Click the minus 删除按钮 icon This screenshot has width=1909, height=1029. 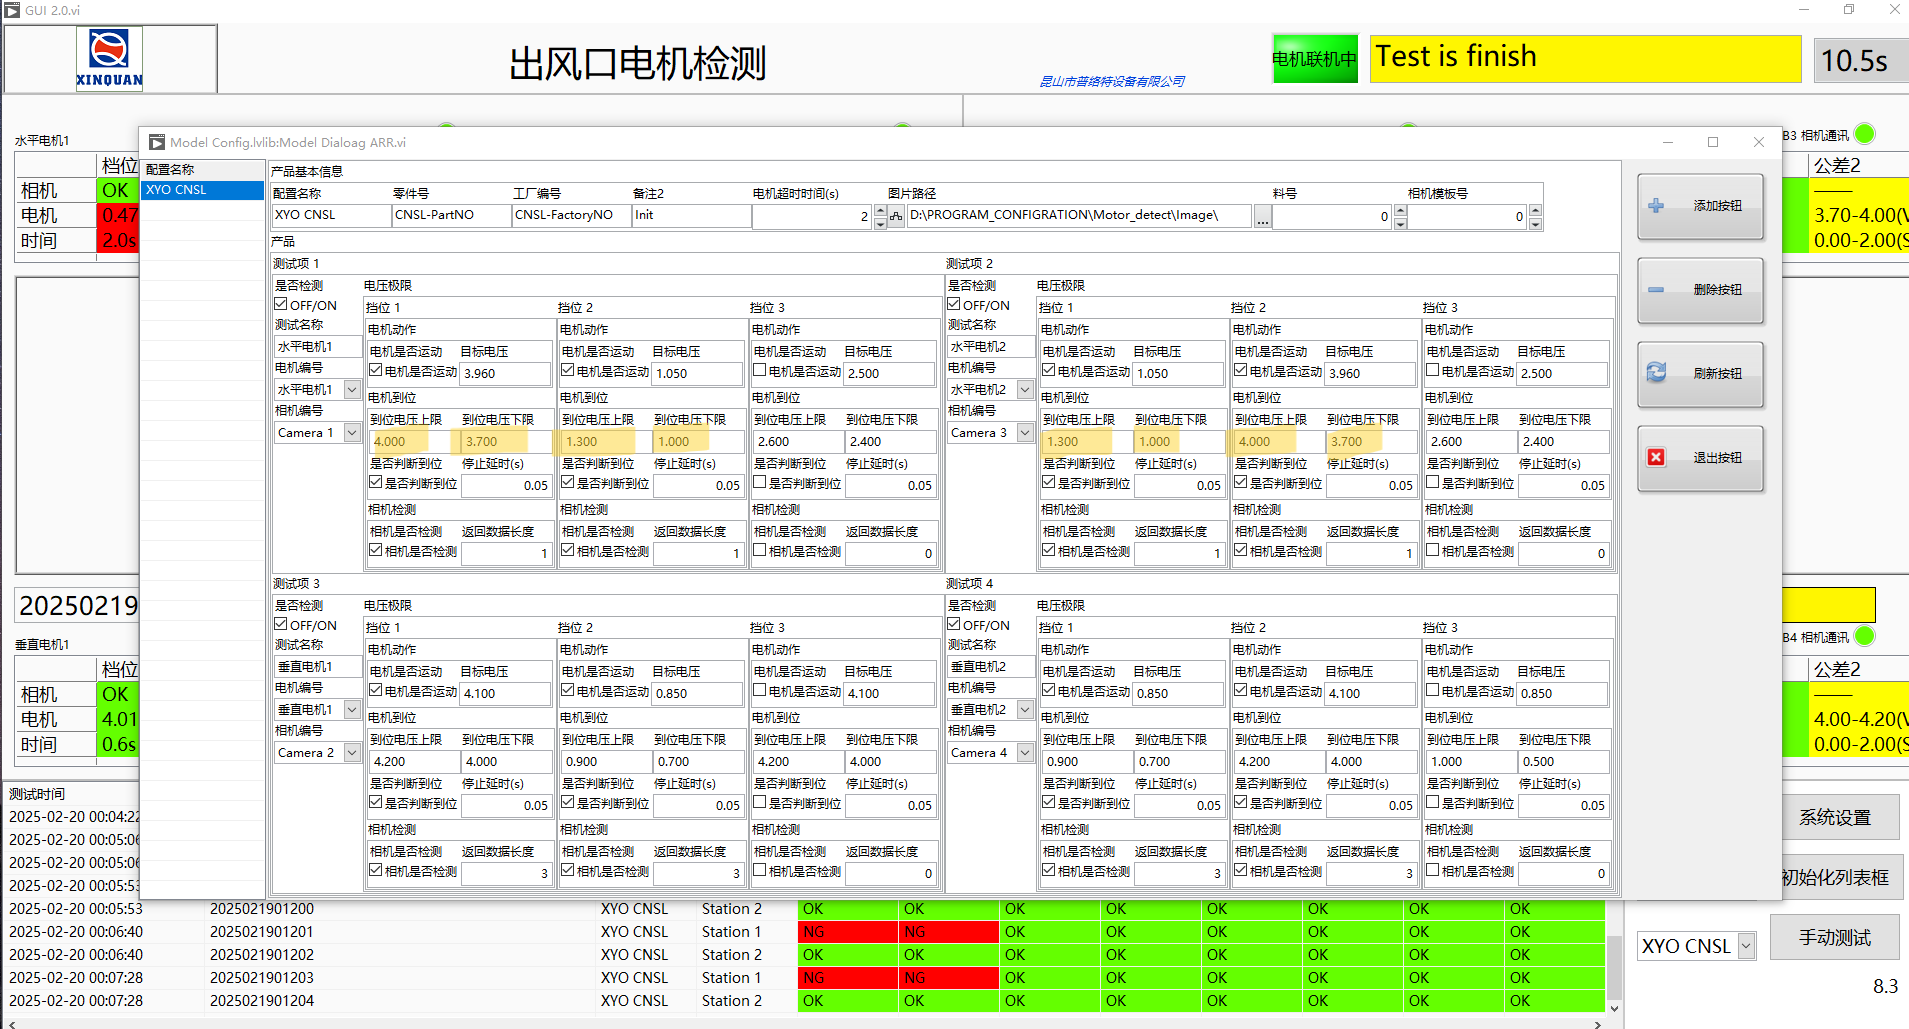coord(1657,289)
